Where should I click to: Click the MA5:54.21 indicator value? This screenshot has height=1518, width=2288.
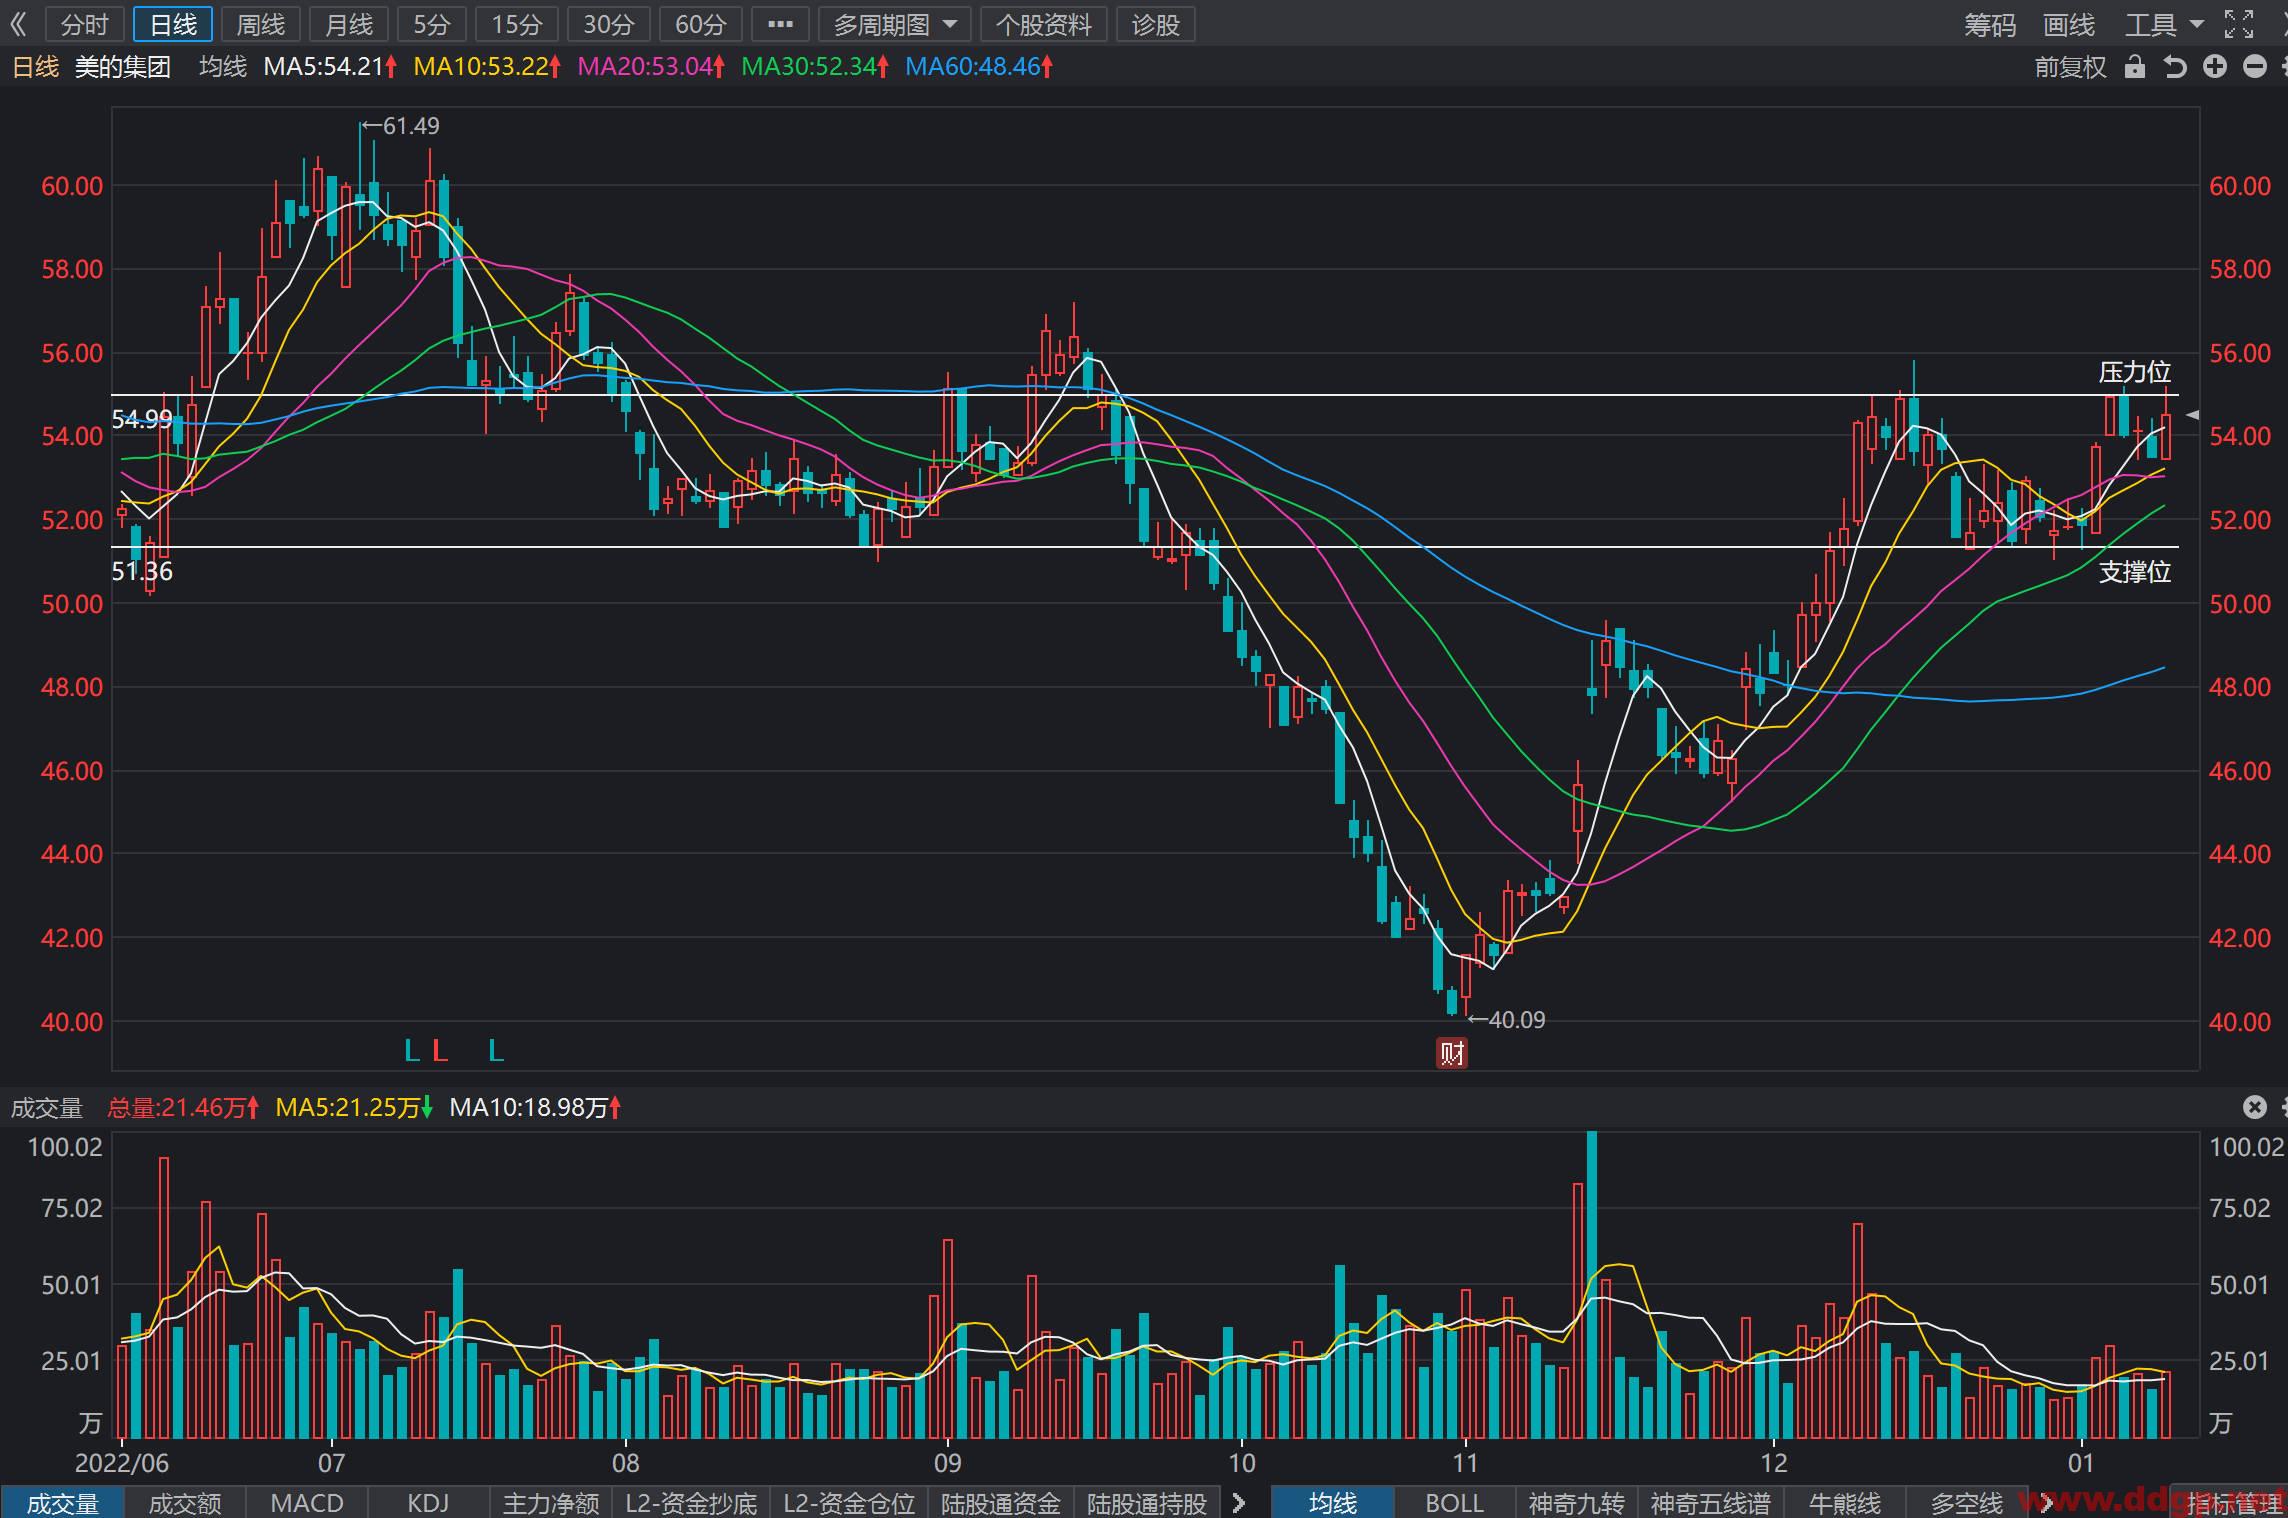click(x=330, y=67)
